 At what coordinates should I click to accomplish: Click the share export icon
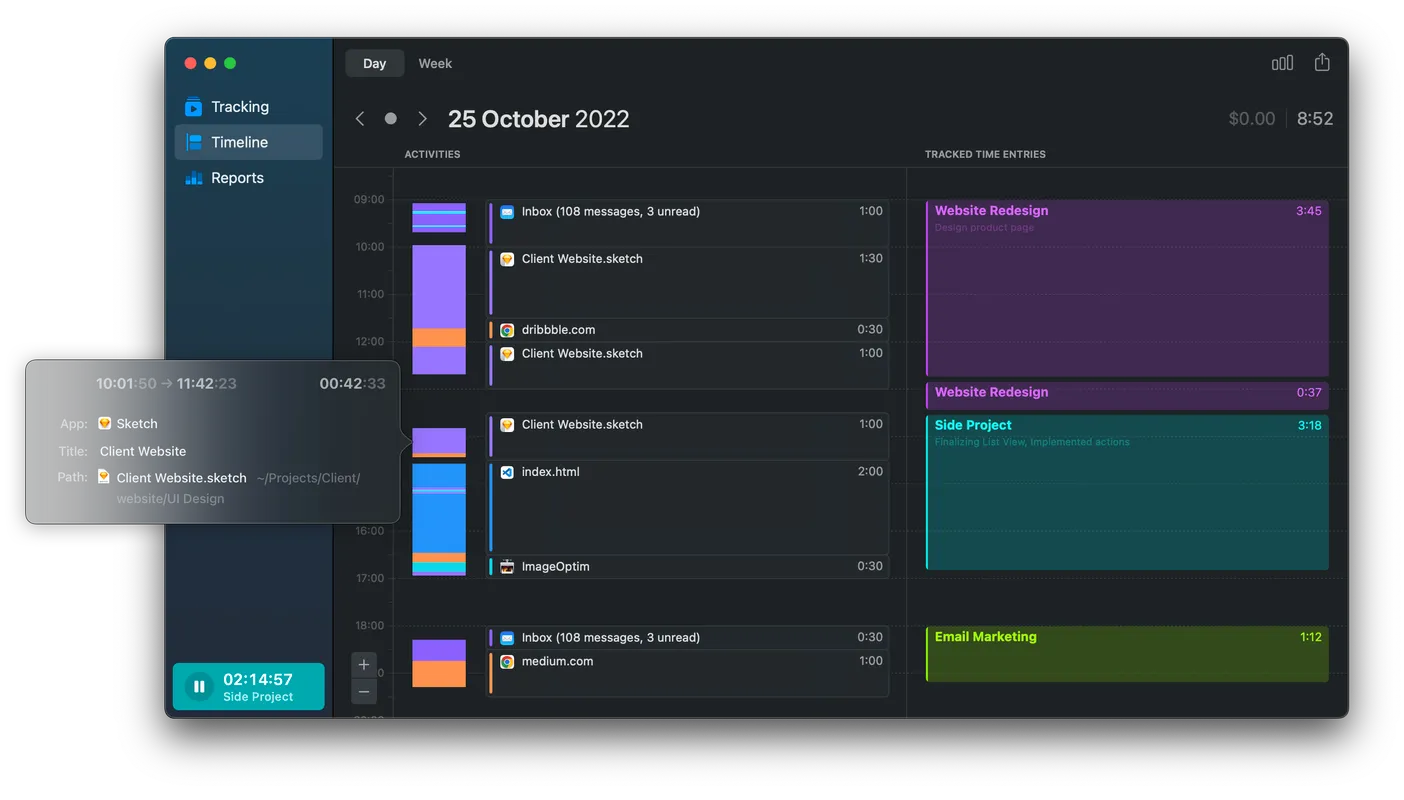pyautogui.click(x=1322, y=63)
